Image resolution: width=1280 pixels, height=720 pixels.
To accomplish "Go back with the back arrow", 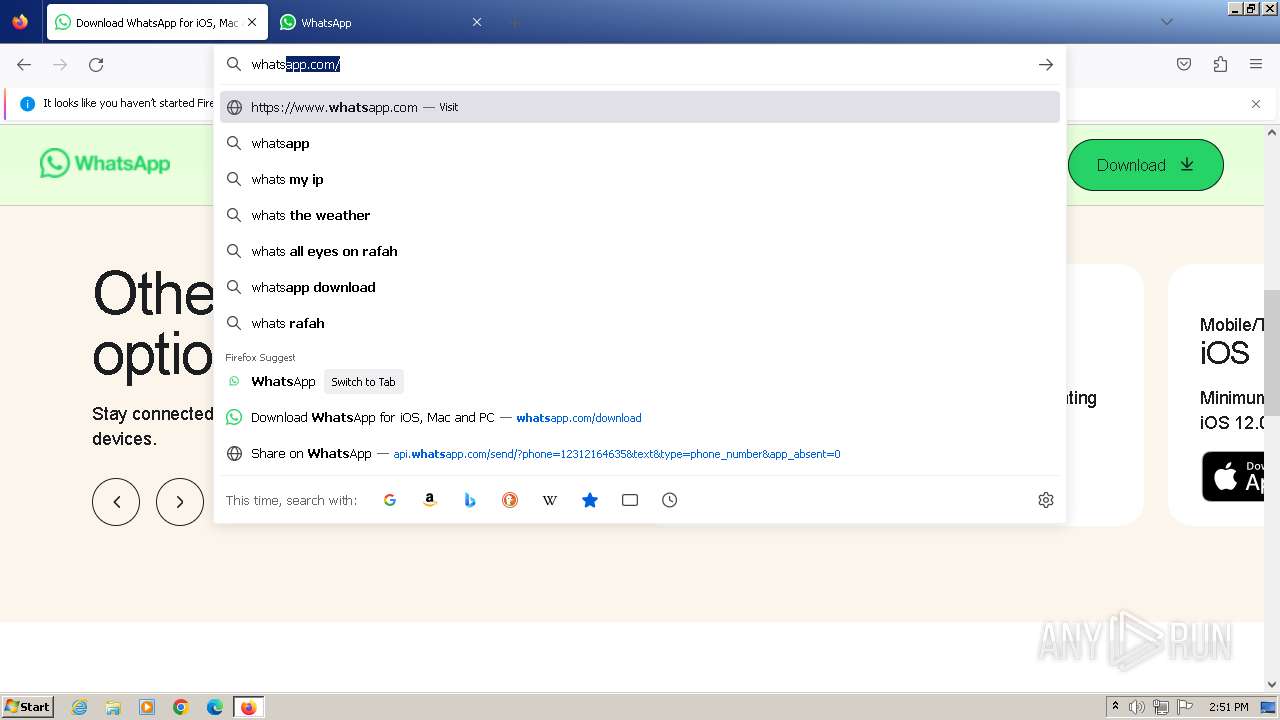I will pyautogui.click(x=24, y=64).
